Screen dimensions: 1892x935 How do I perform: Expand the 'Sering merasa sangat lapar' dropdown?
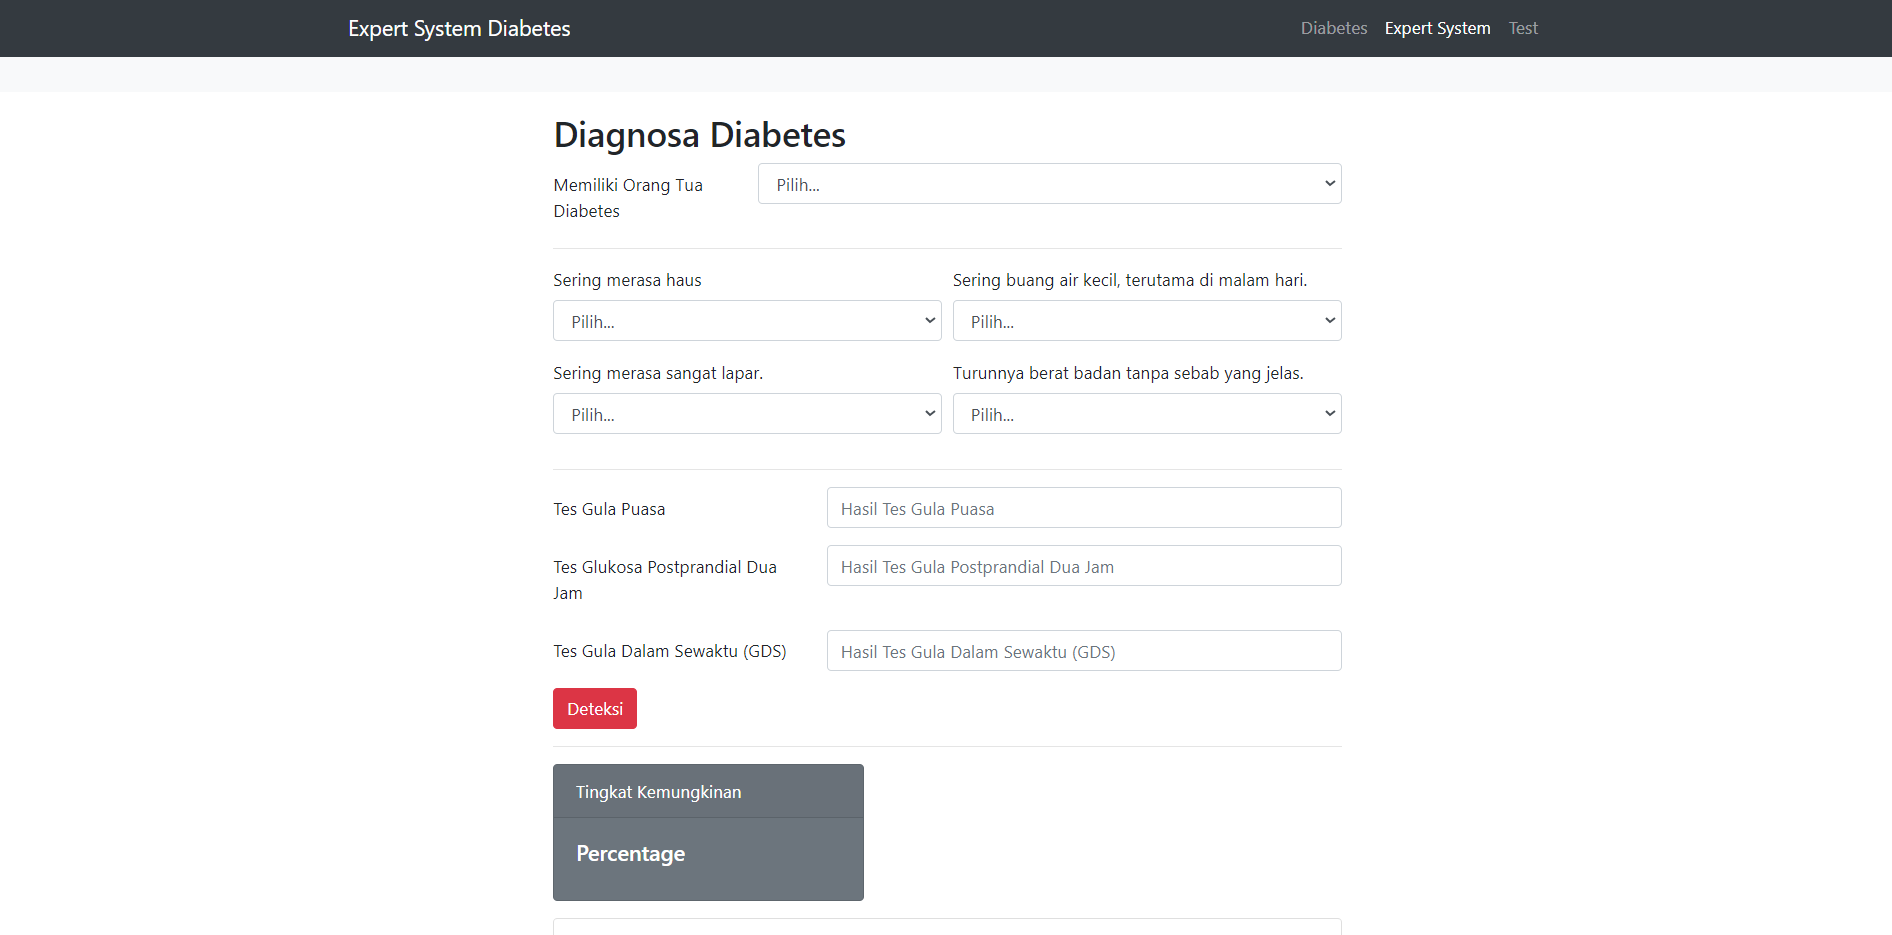click(x=746, y=414)
